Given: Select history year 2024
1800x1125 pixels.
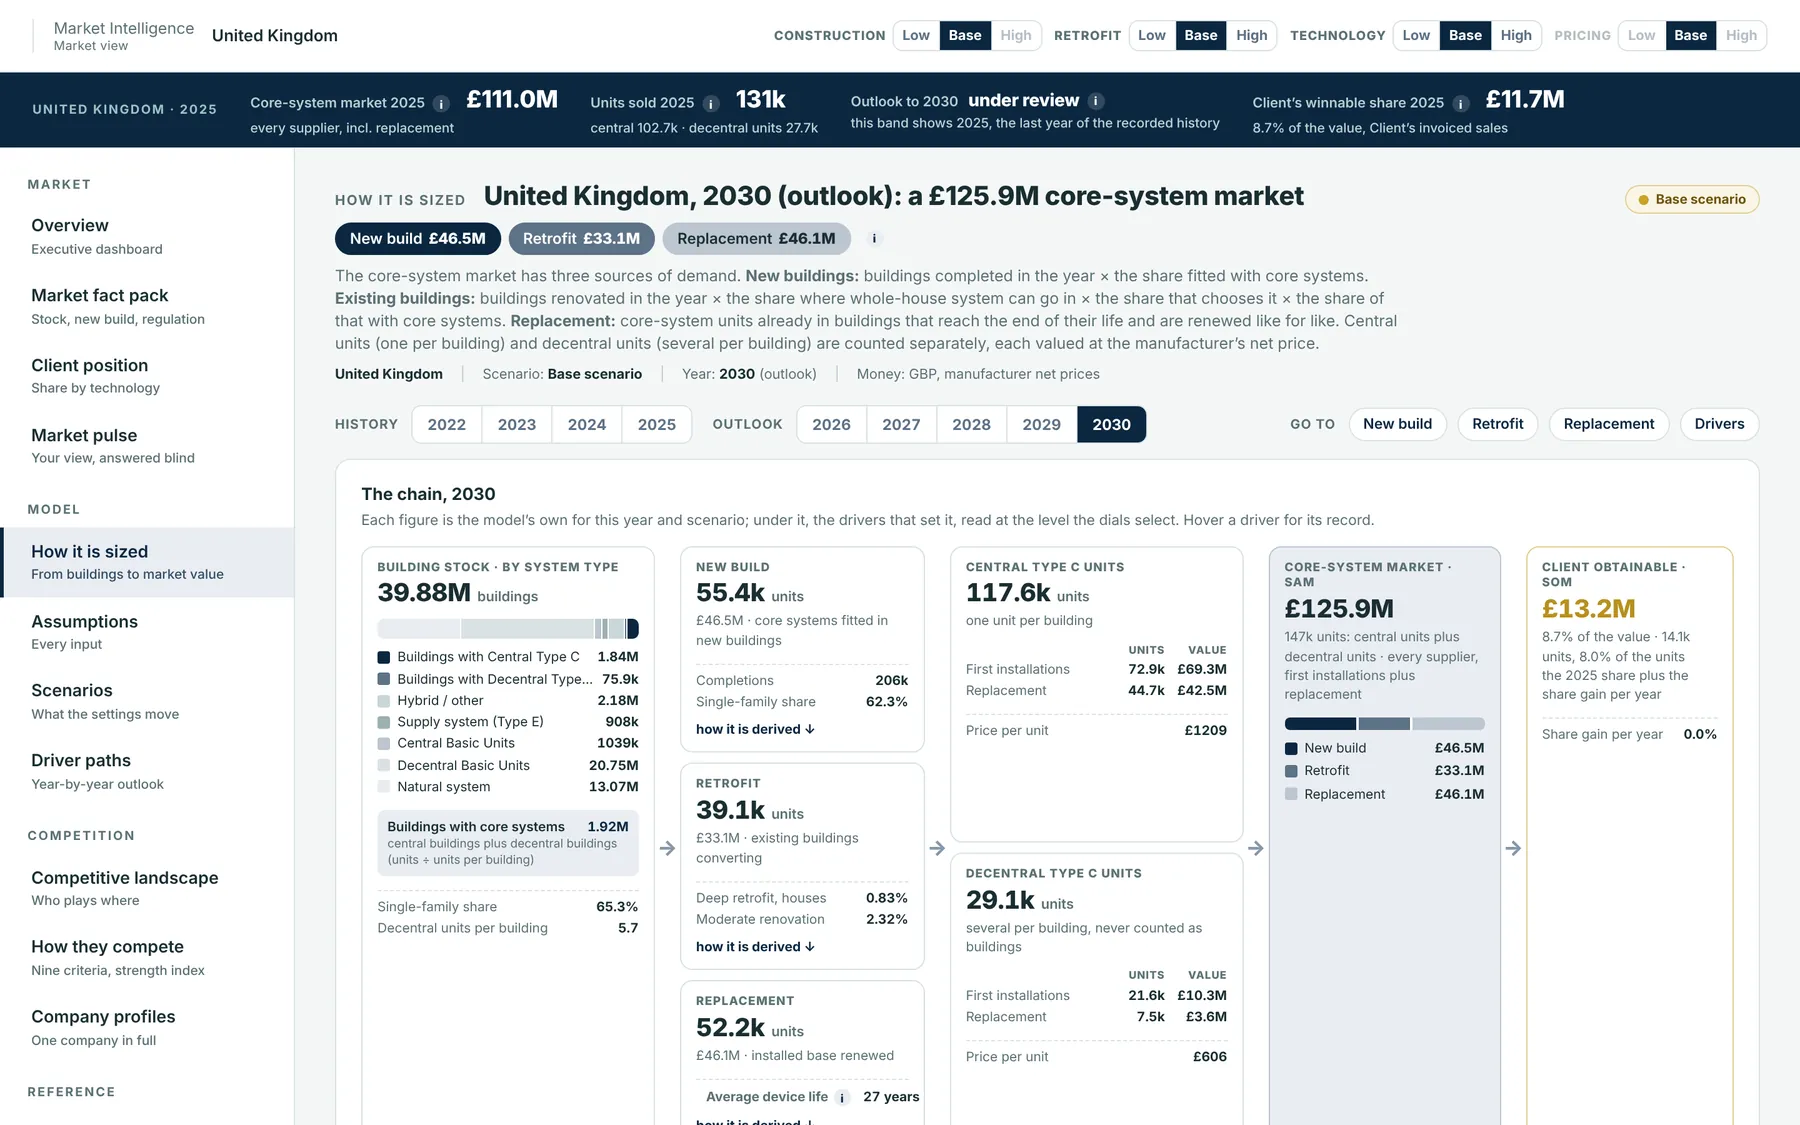Looking at the screenshot, I should tap(587, 424).
